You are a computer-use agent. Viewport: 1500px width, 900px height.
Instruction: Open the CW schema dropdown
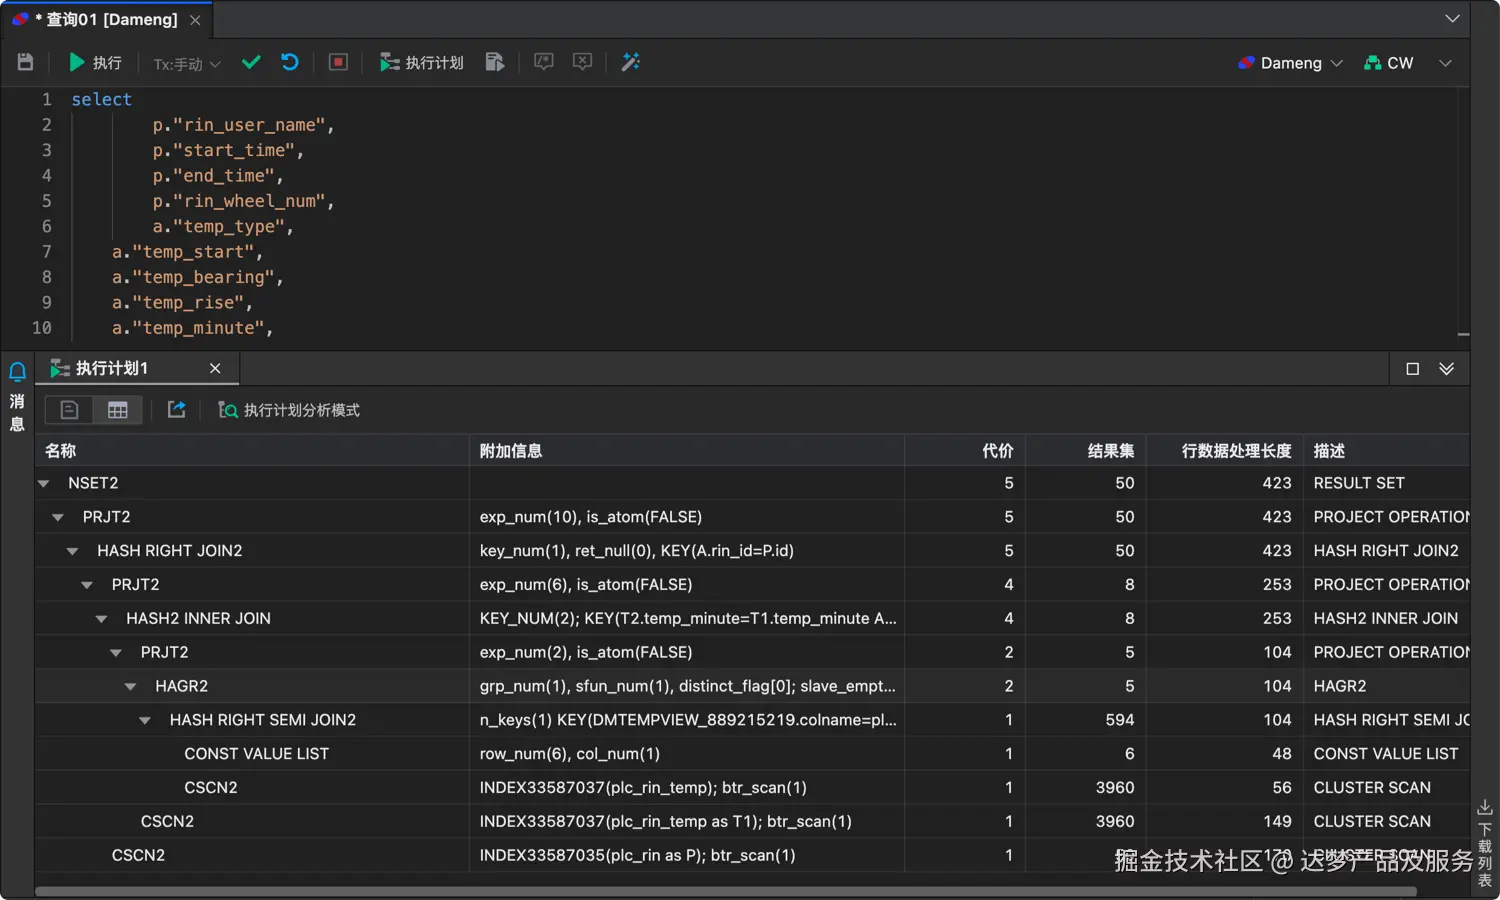(1389, 63)
